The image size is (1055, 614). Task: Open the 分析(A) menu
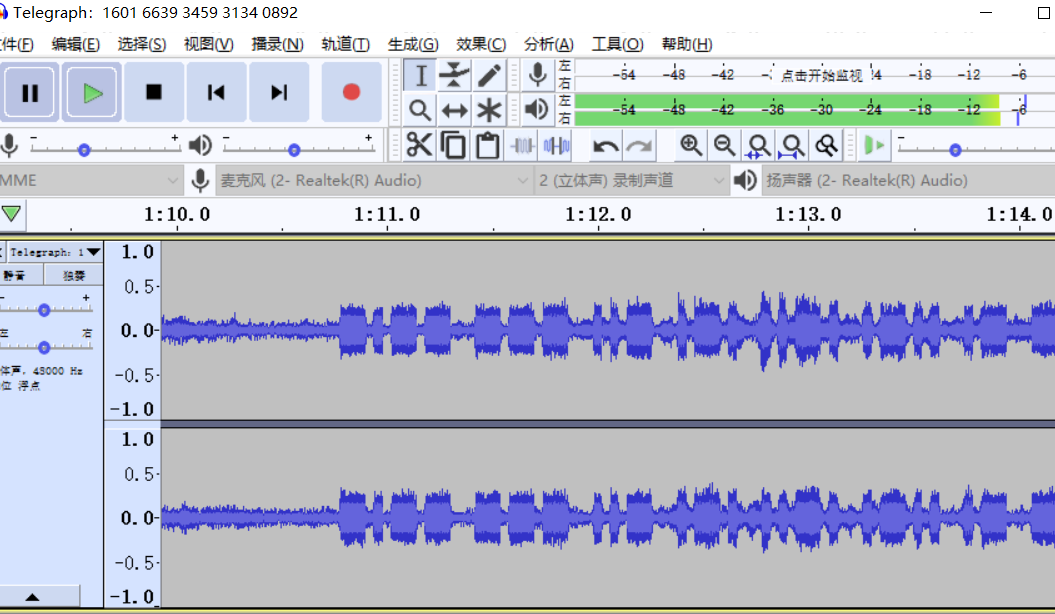coord(549,44)
